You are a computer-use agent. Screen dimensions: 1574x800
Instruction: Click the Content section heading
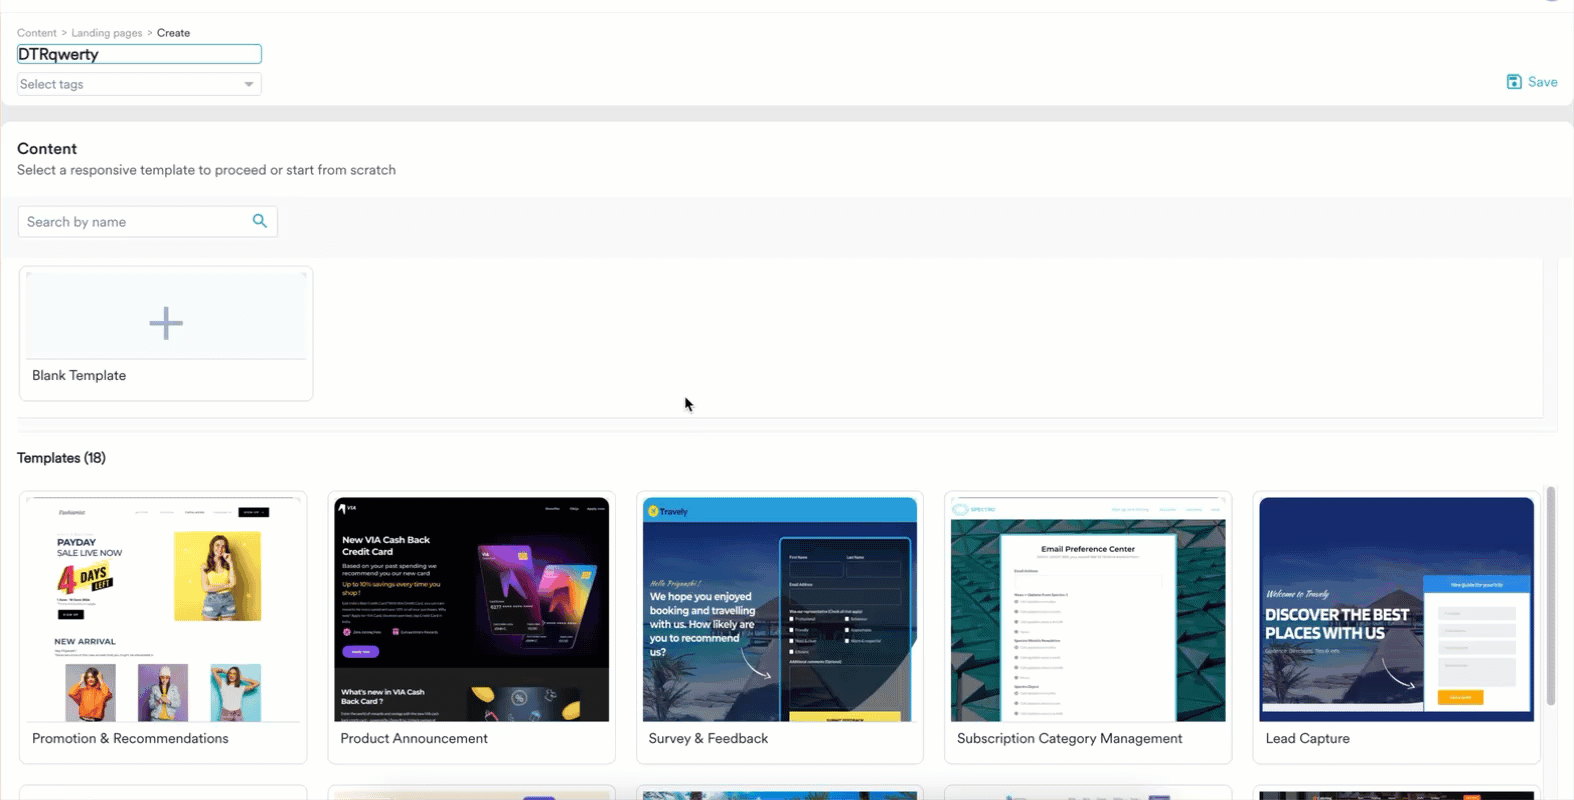[x=47, y=148]
